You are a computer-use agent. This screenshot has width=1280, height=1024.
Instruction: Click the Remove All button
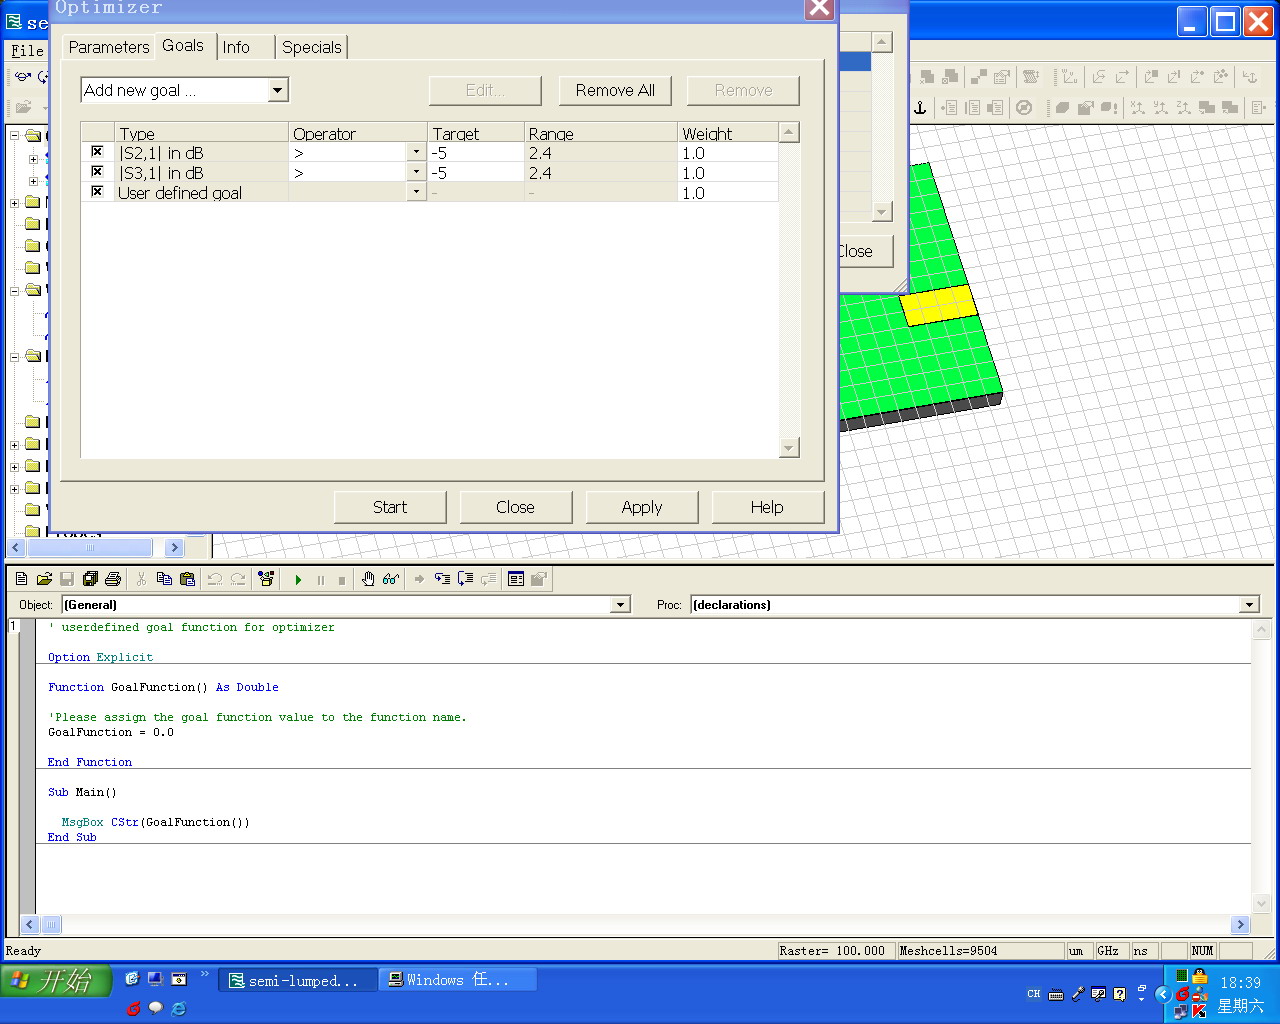615,90
